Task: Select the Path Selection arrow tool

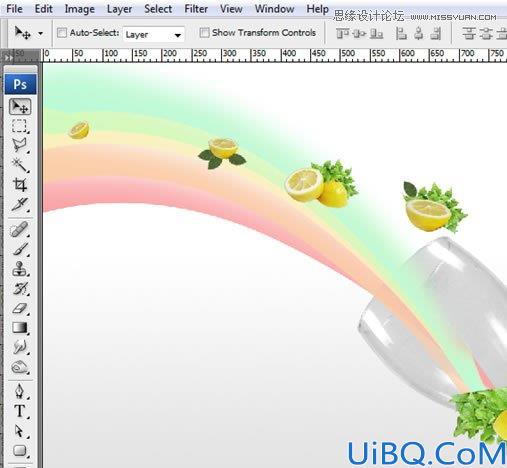Action: (19, 431)
